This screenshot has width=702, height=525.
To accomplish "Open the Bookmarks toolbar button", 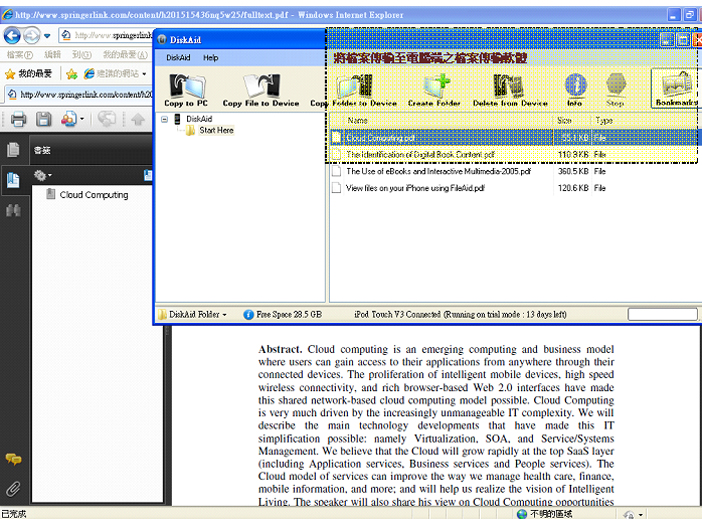I will 675,89.
